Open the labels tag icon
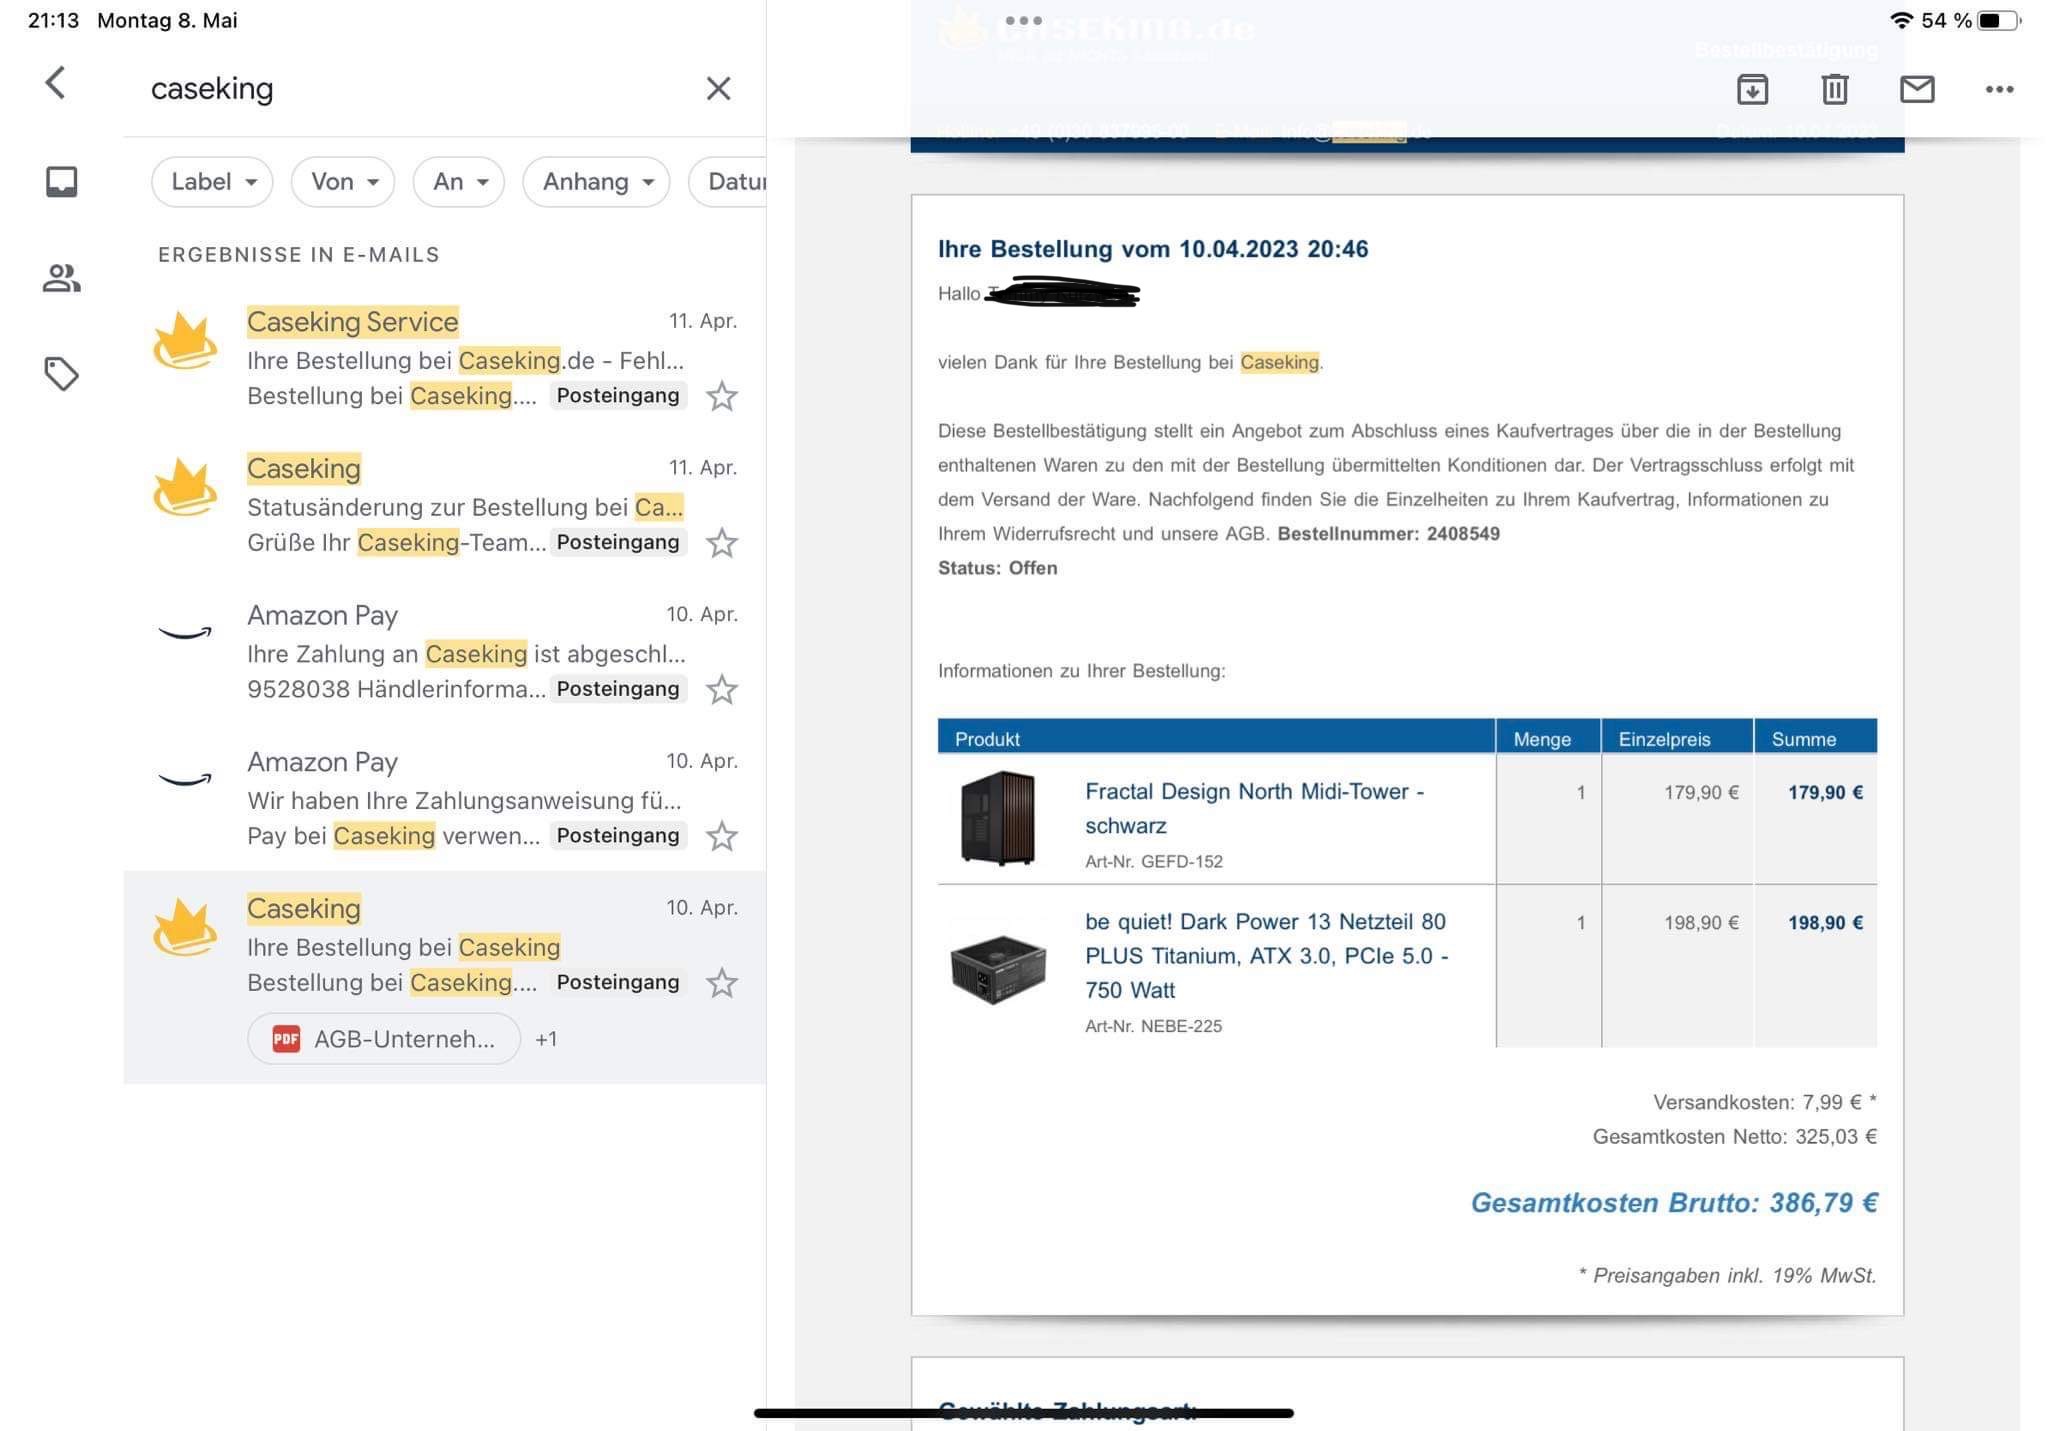 pos(62,374)
